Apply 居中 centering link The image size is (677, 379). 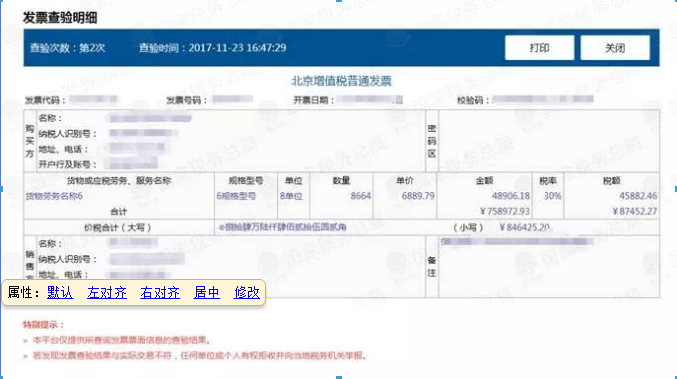coord(206,293)
